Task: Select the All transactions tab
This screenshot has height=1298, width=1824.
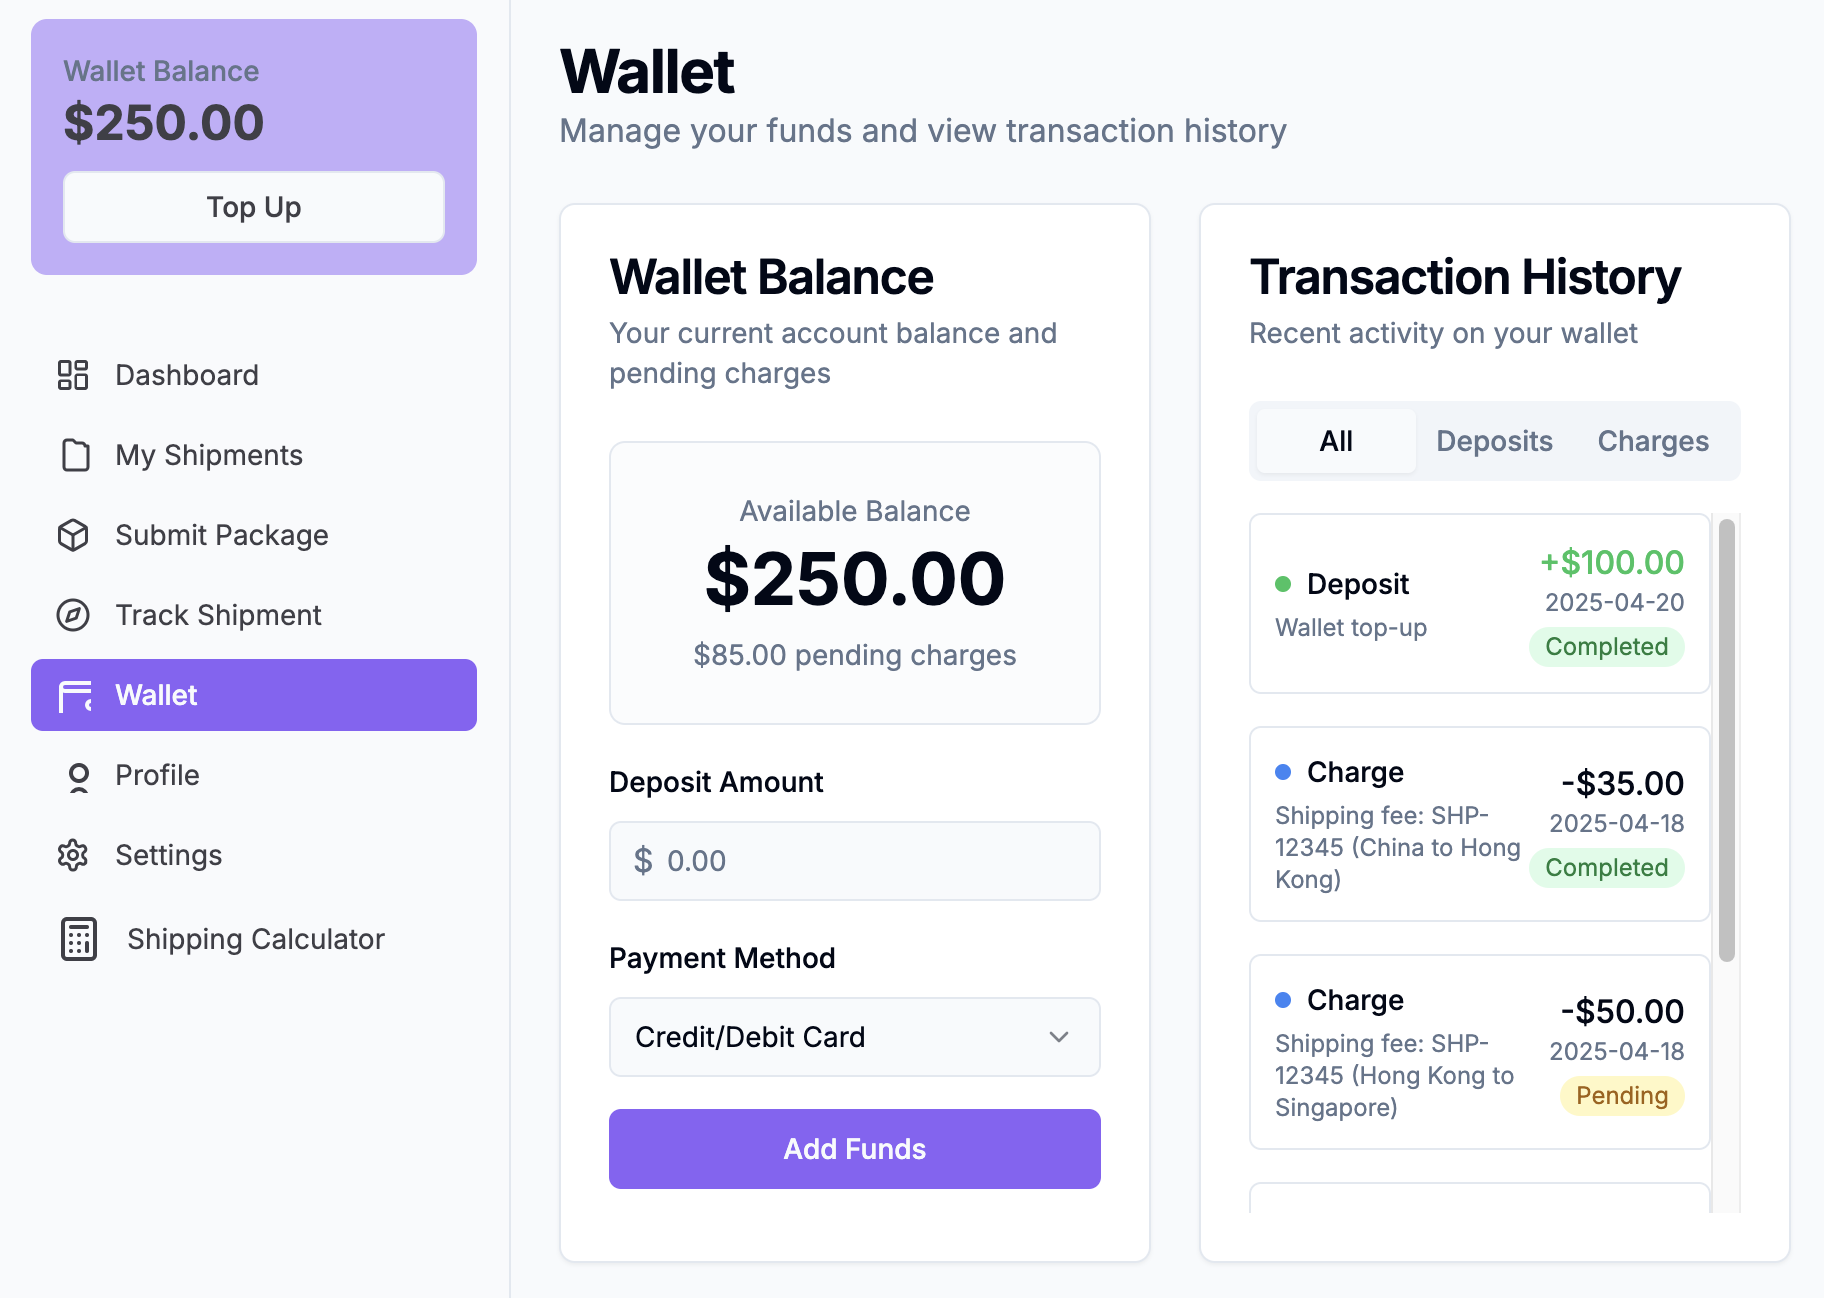Action: tap(1336, 441)
